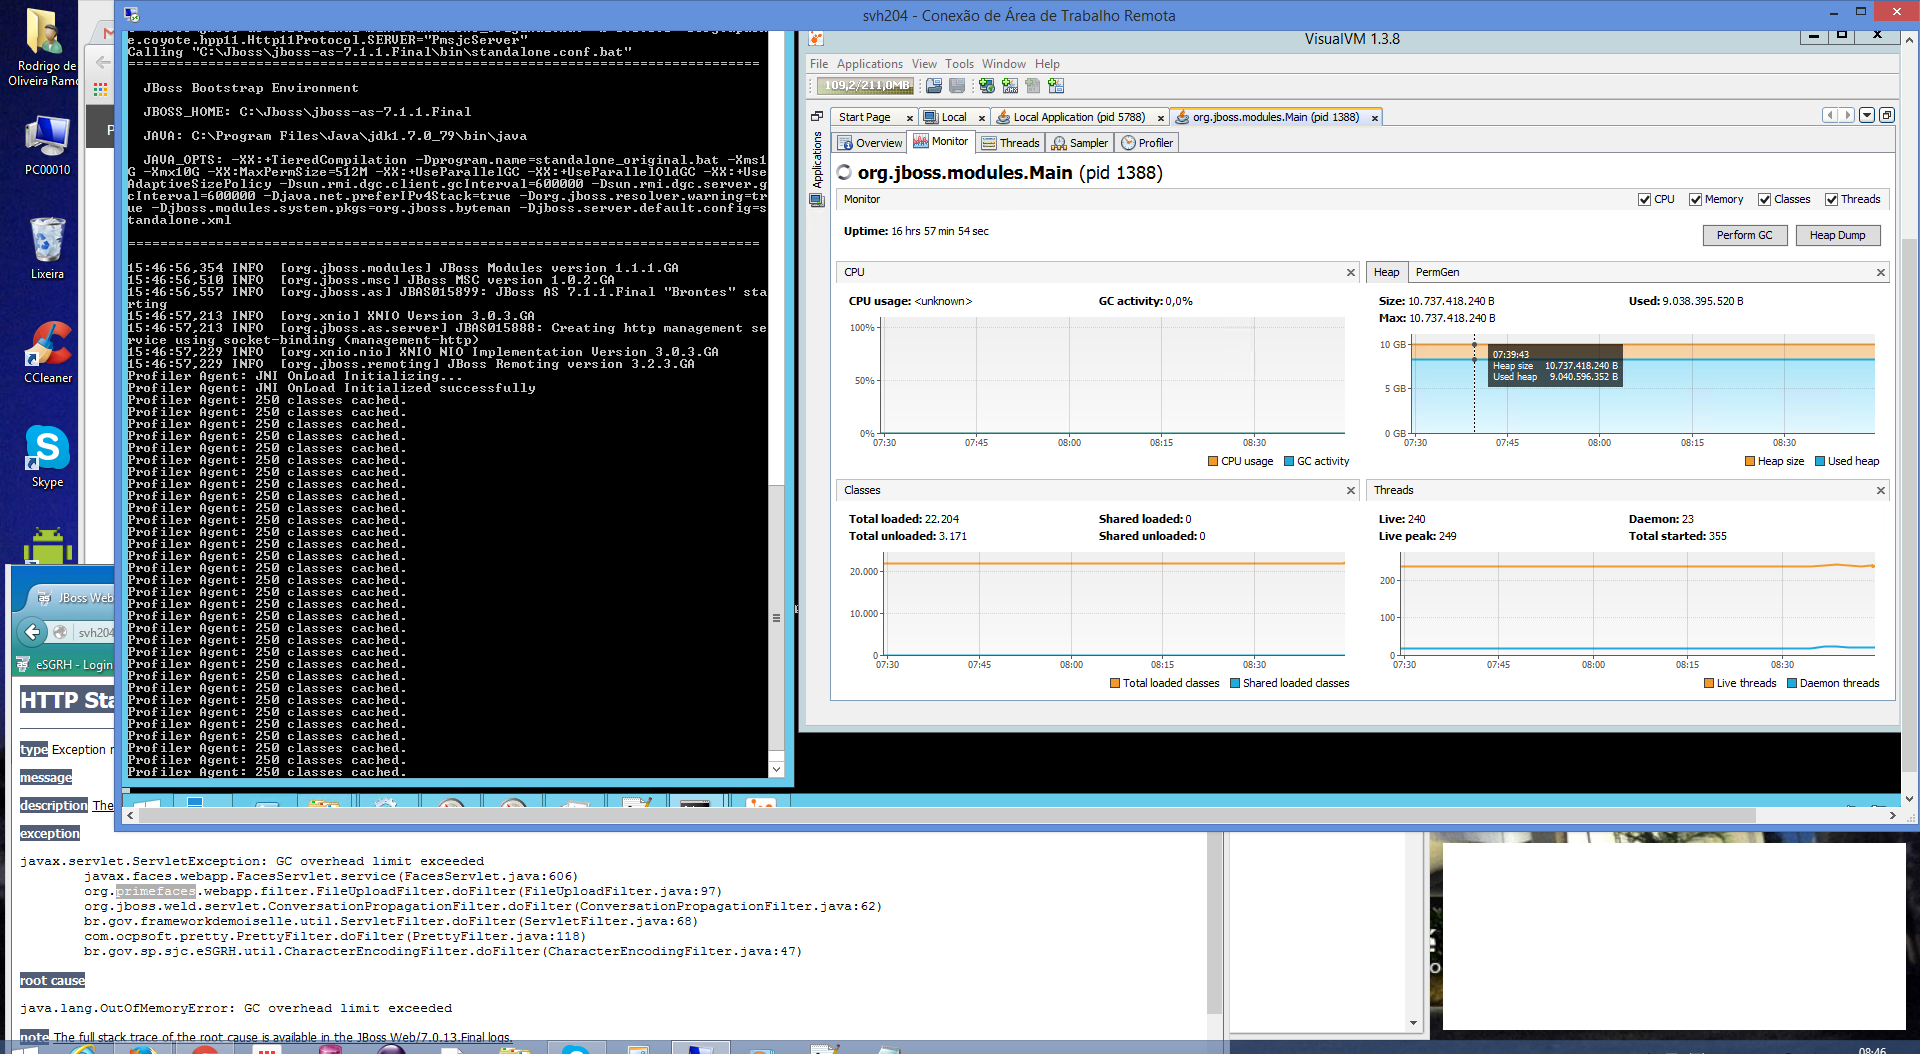Close the Classes chart panel
This screenshot has width=1920, height=1054.
1350,490
